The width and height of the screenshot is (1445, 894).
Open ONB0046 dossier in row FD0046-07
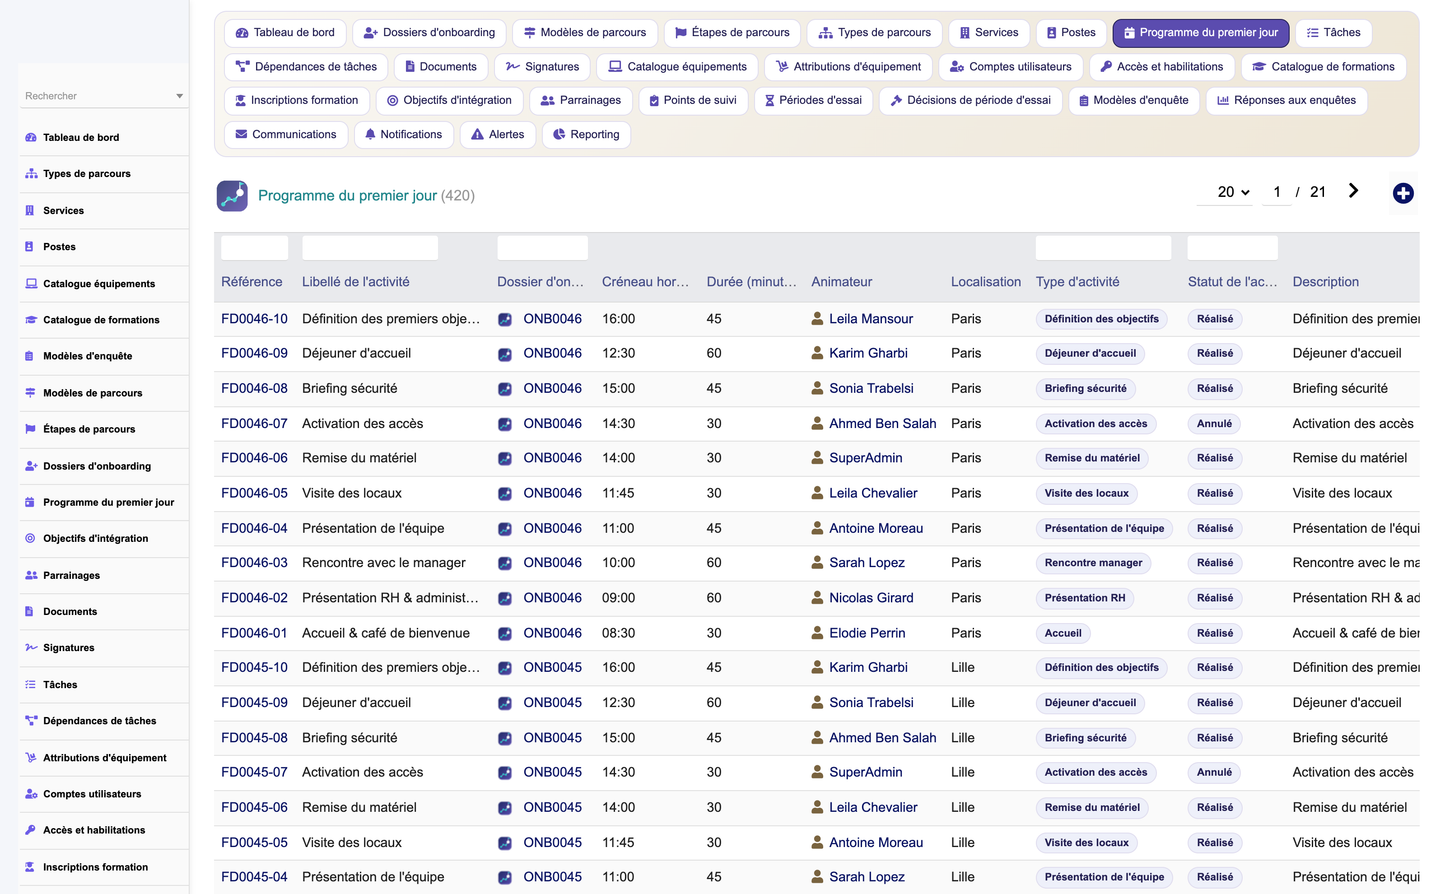[x=552, y=423]
